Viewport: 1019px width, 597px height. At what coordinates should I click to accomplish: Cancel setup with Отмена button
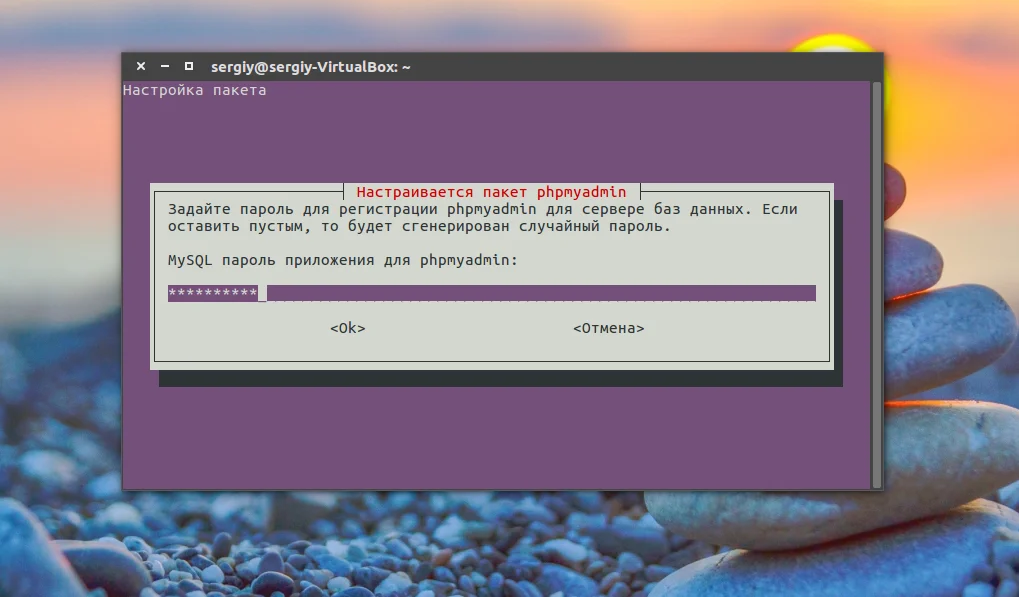click(x=608, y=328)
